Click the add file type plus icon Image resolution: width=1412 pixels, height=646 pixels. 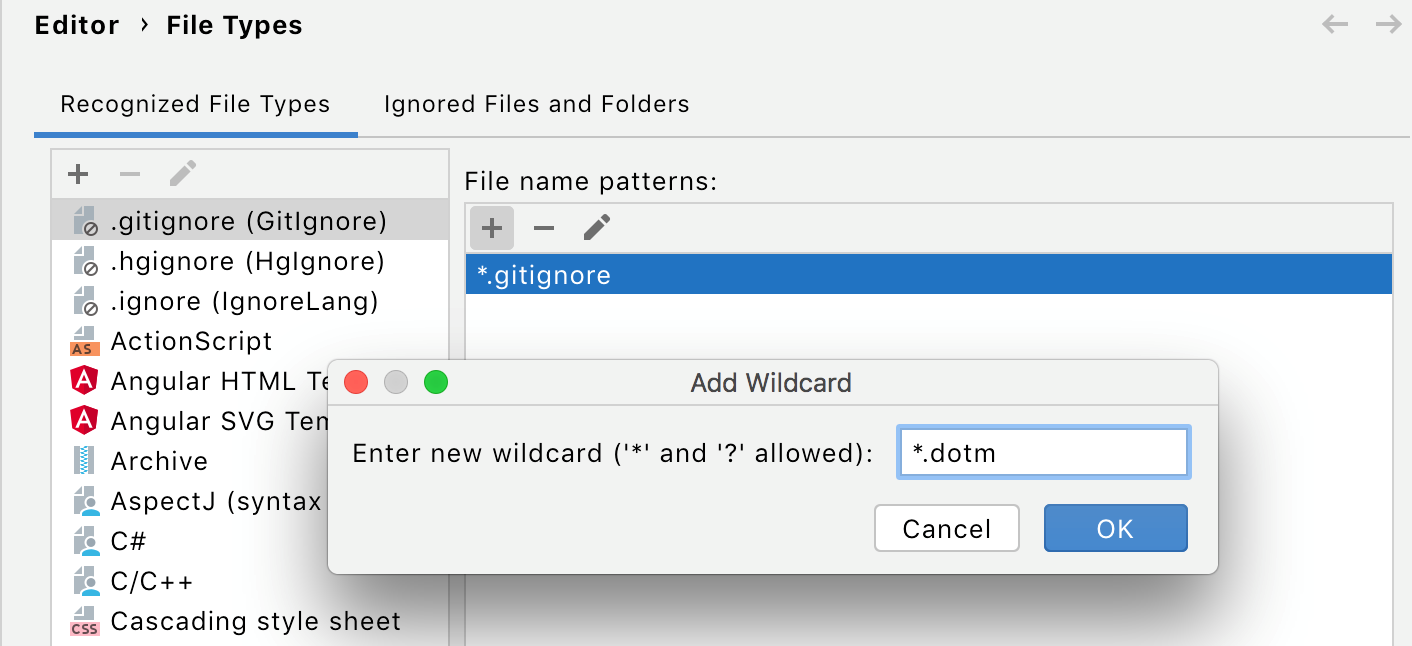pos(77,174)
